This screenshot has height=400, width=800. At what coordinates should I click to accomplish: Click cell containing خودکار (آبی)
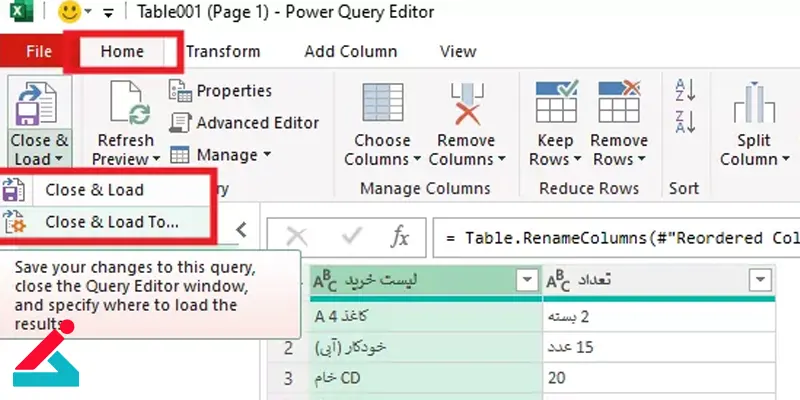[x=426, y=347]
